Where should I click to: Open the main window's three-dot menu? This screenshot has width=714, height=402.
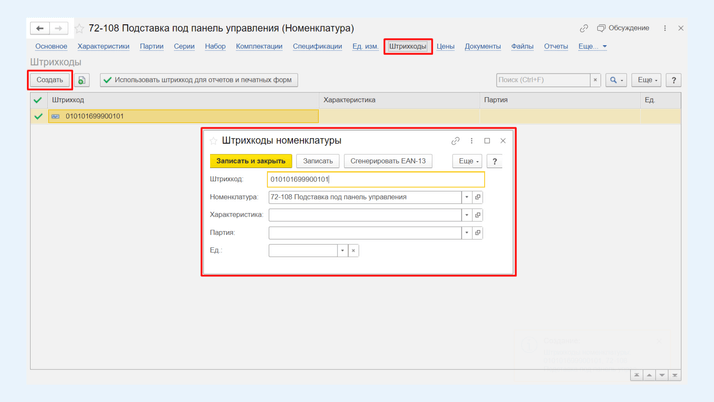(x=665, y=28)
